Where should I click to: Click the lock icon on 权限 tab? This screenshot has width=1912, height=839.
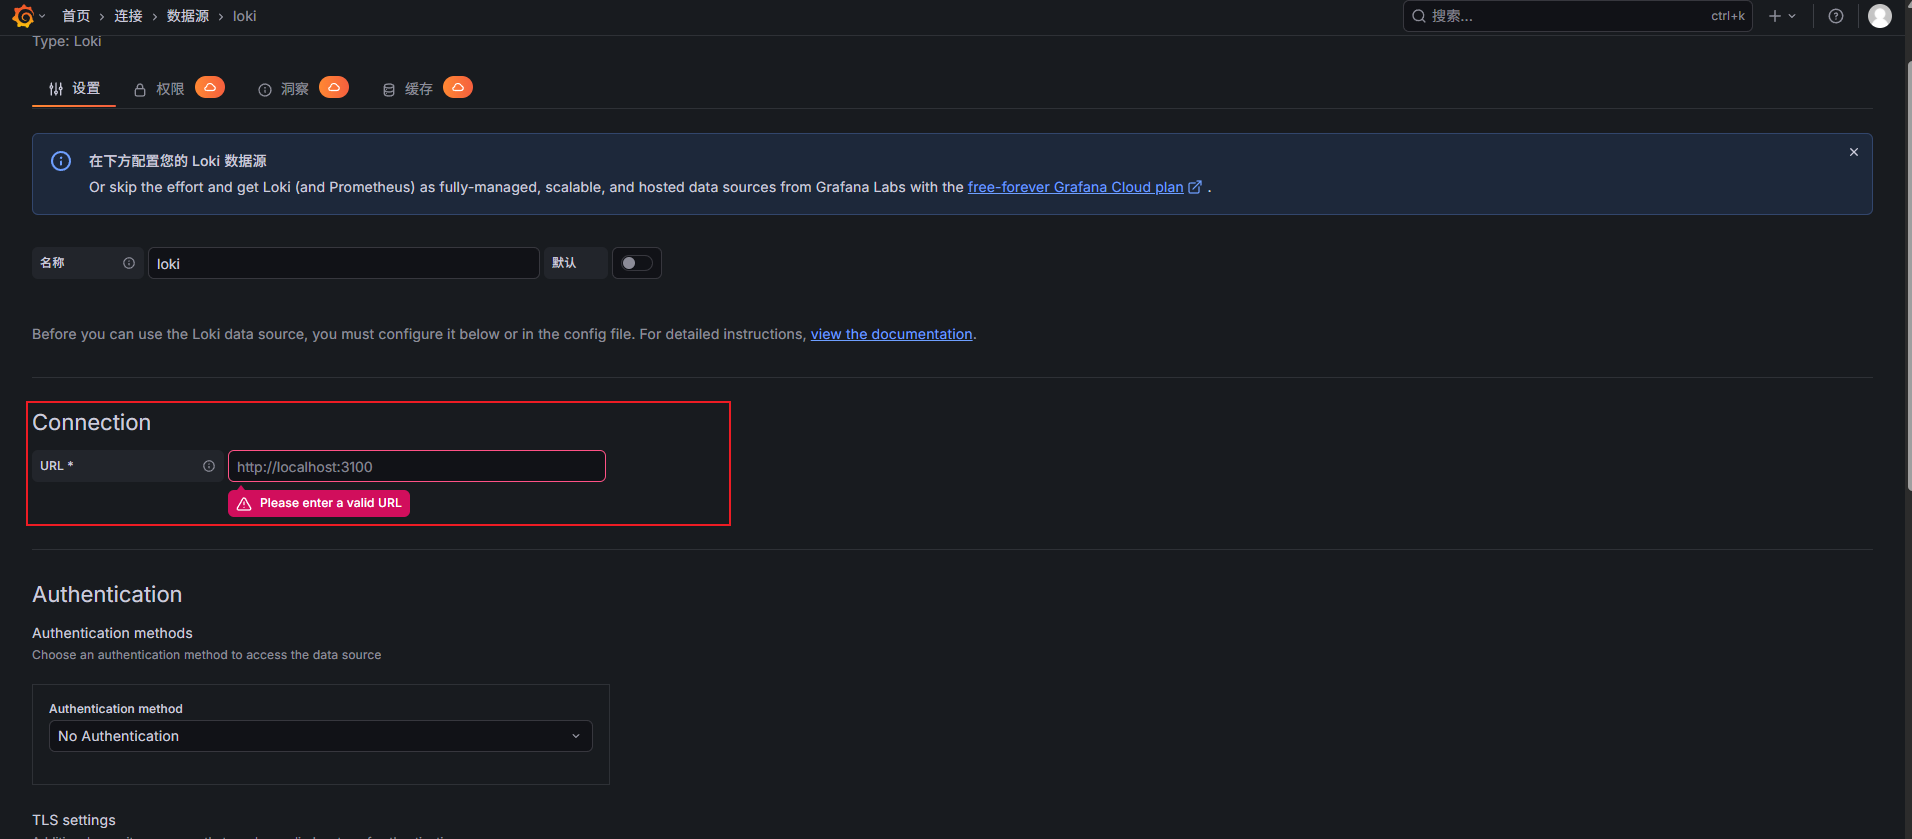coord(140,90)
